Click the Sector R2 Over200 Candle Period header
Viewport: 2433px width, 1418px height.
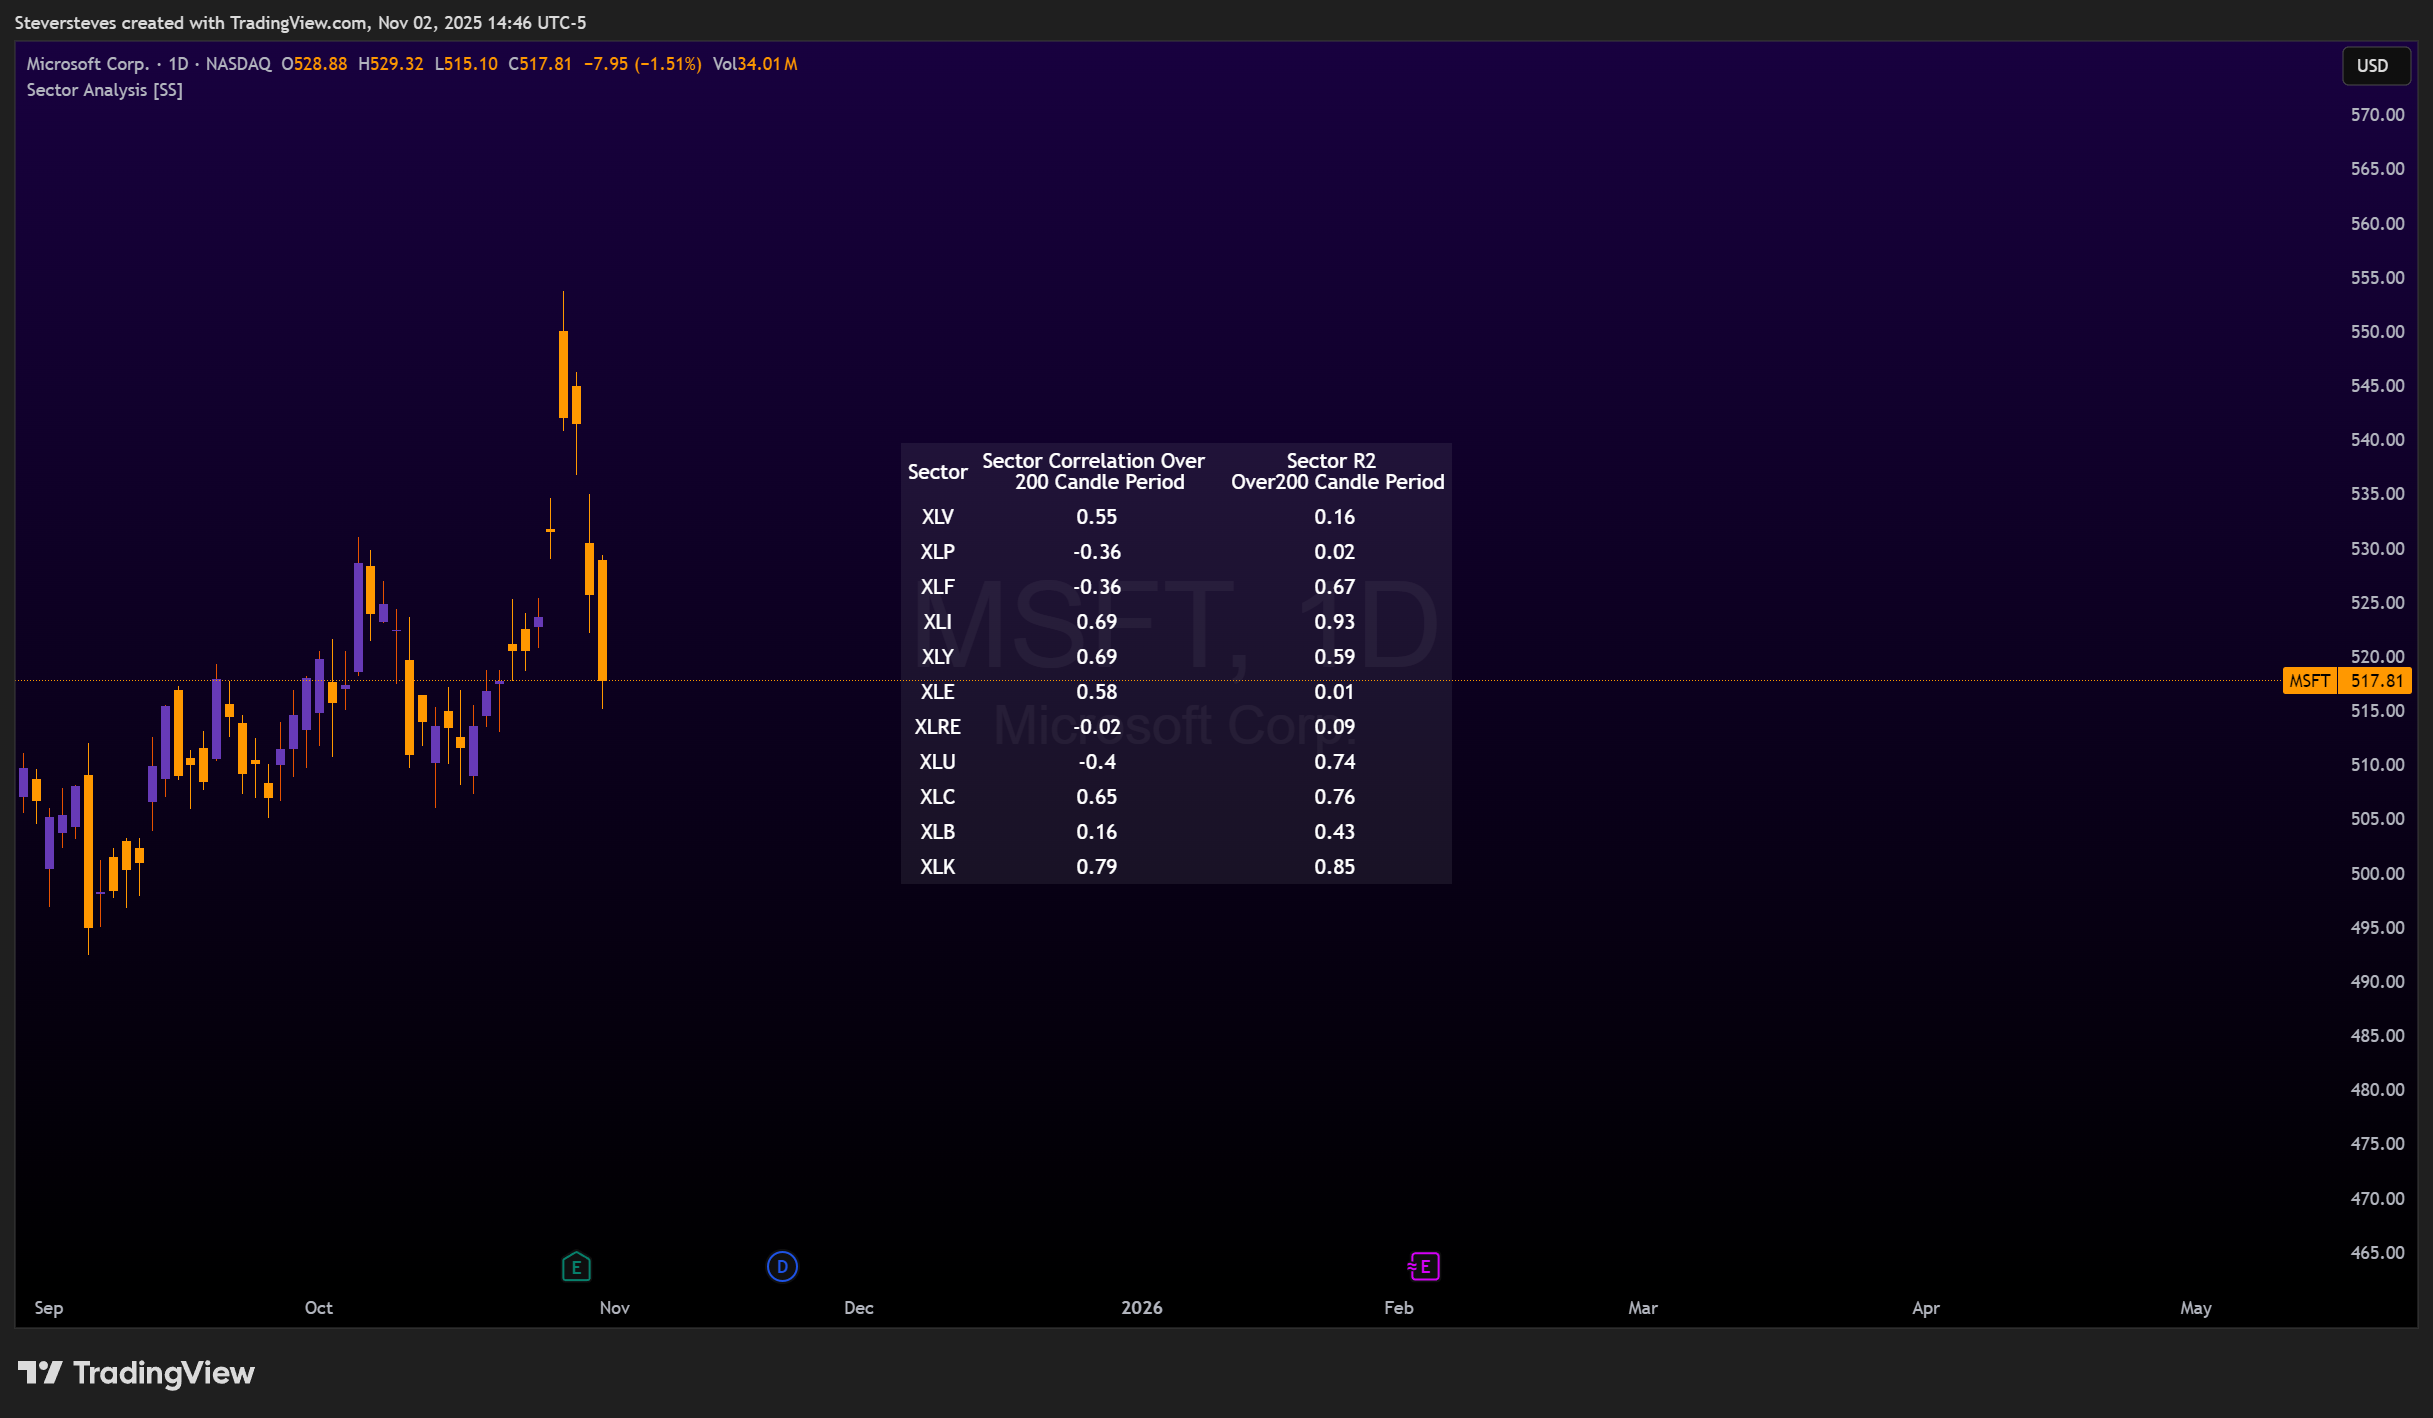(x=1337, y=471)
